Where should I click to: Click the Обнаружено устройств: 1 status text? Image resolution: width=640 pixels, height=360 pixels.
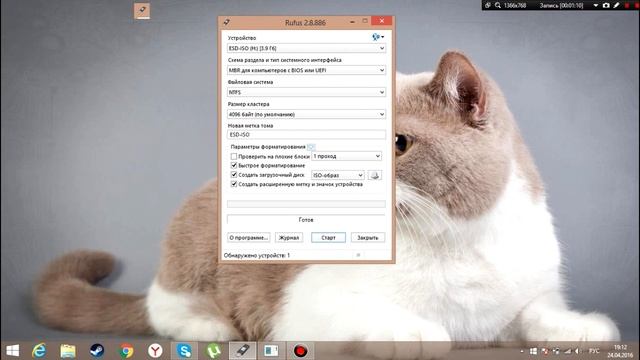pos(257,256)
